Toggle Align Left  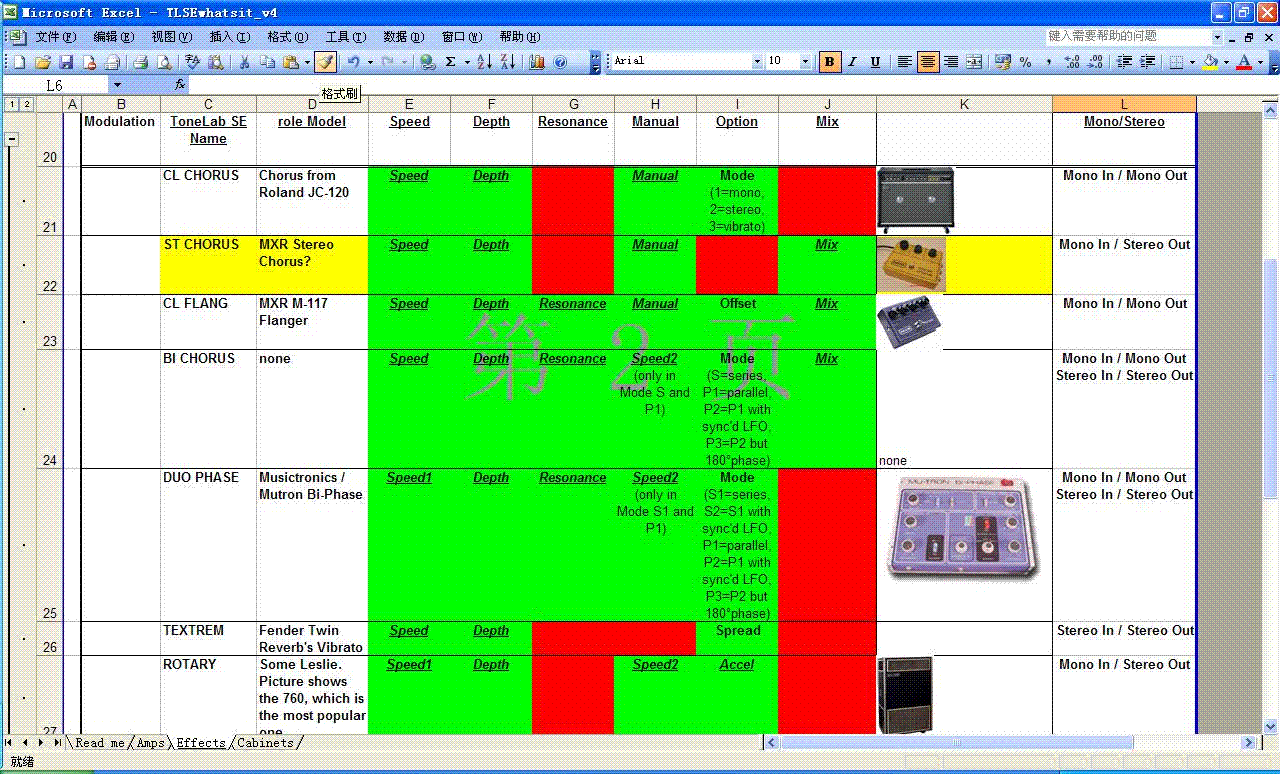904,62
